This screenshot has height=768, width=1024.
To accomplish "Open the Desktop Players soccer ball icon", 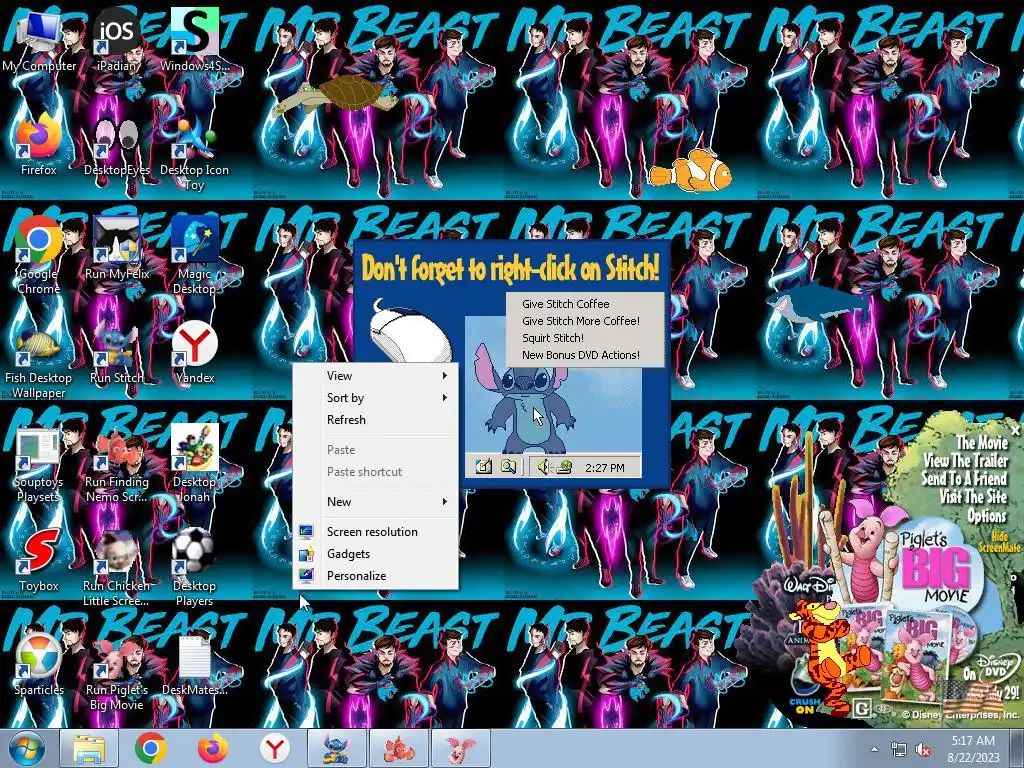I will click(195, 567).
